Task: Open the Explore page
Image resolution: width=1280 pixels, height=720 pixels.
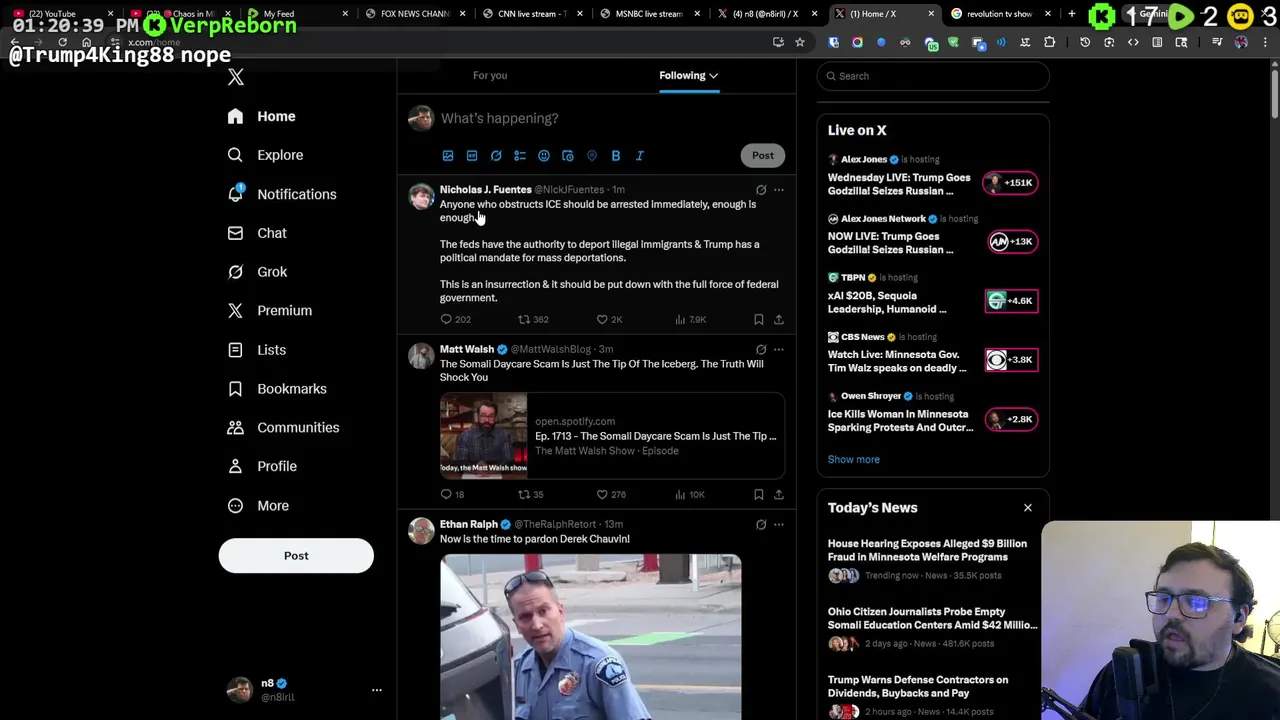Action: [x=265, y=155]
